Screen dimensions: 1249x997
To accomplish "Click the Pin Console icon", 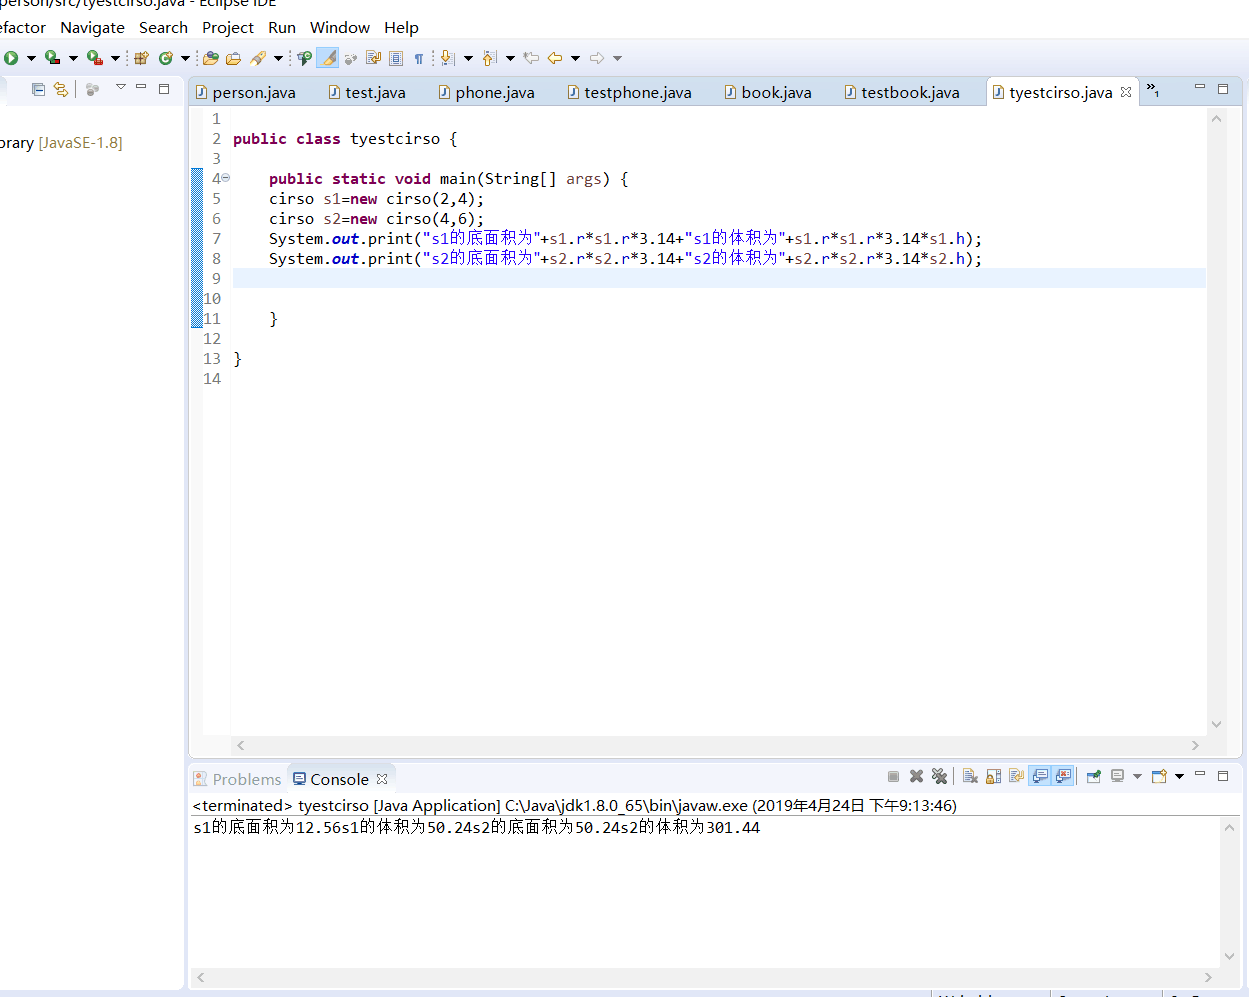I will coord(1093,776).
